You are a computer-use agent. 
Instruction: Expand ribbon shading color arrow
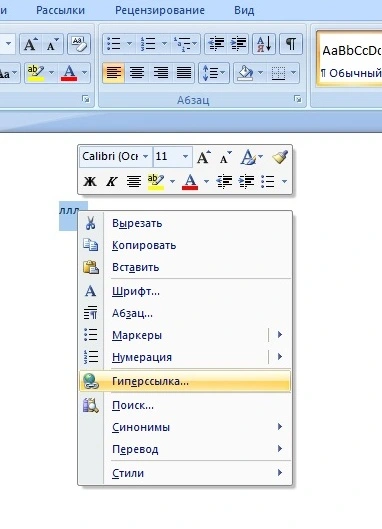260,73
